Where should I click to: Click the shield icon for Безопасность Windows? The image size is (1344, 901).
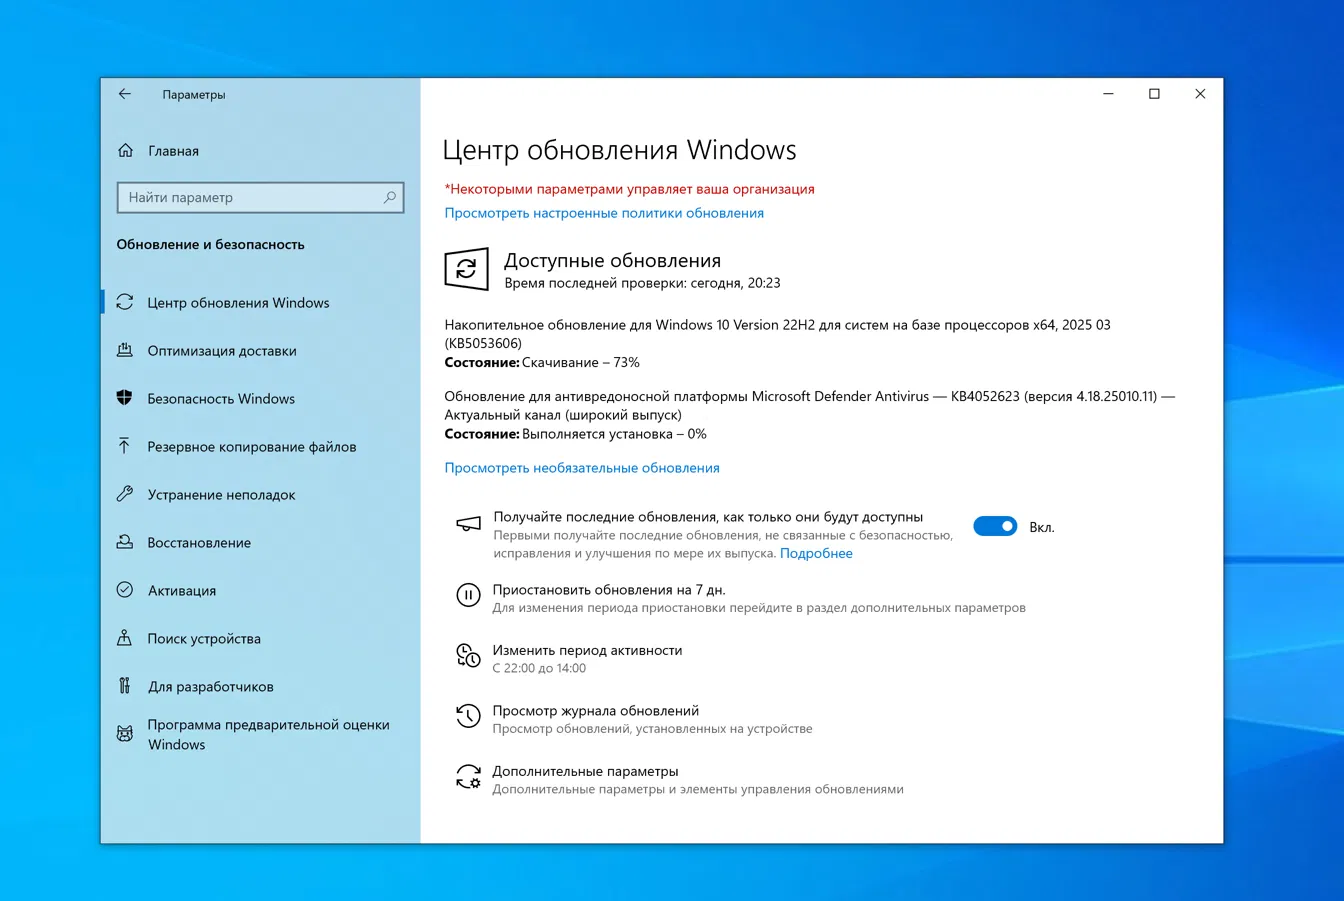click(x=125, y=398)
